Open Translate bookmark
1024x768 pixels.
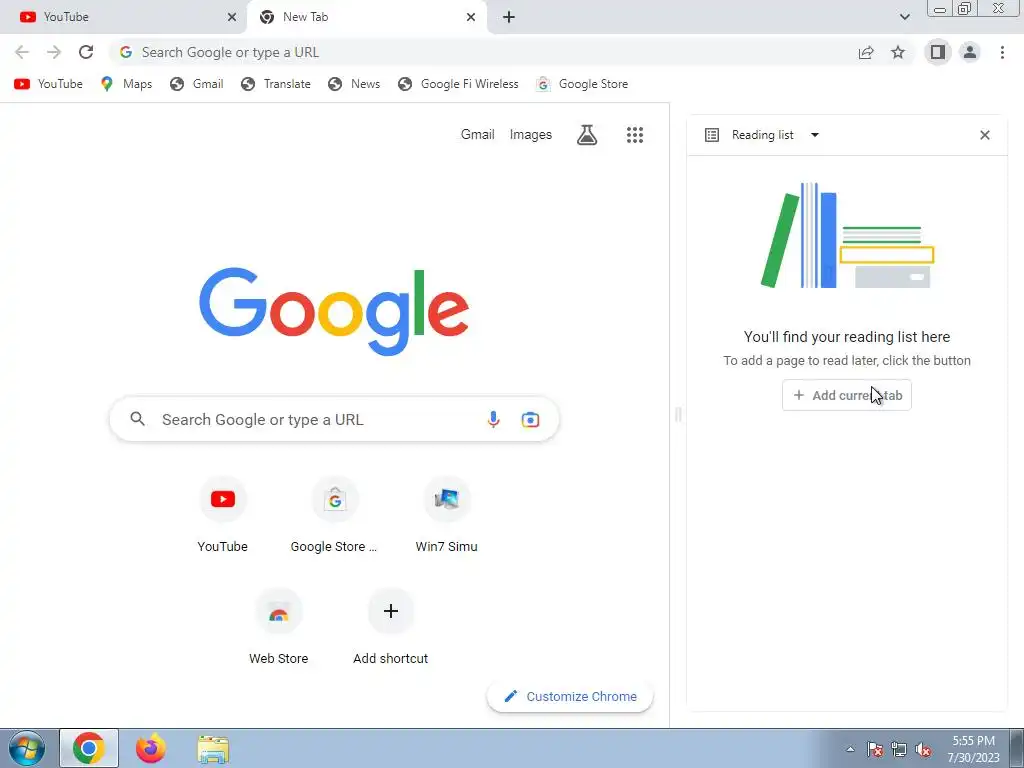click(276, 84)
